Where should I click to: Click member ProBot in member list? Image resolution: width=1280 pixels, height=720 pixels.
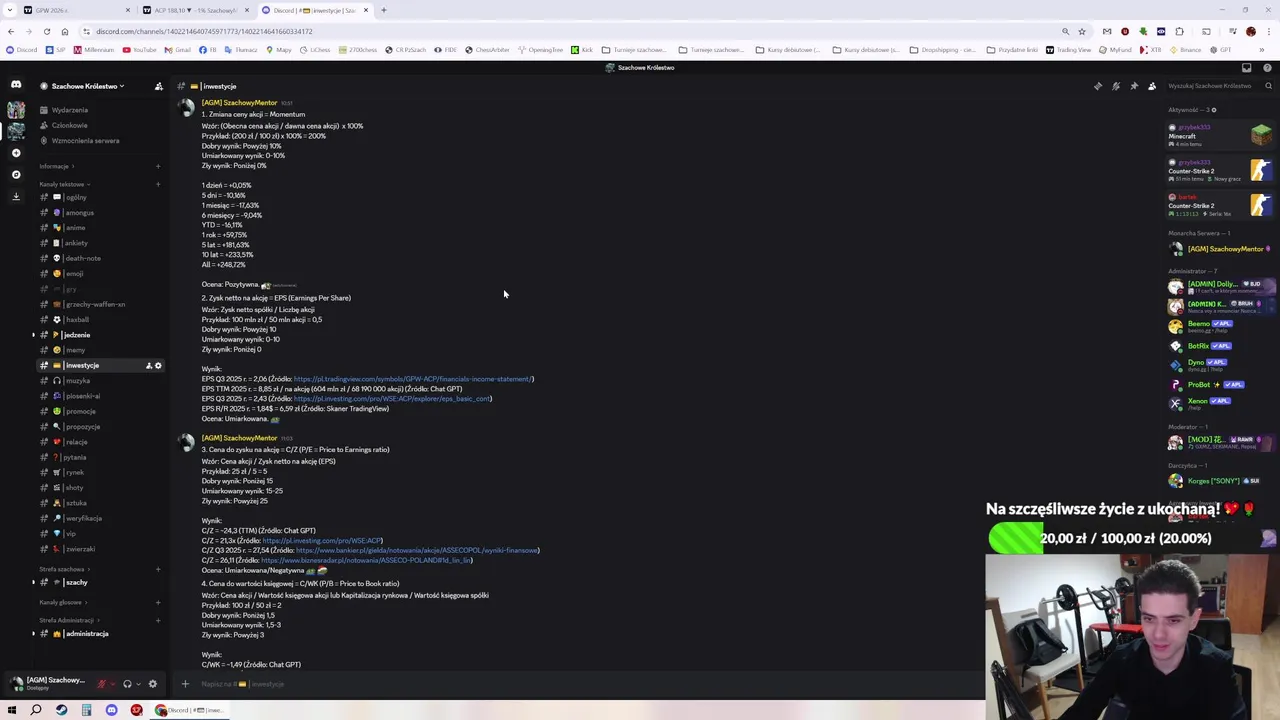[1218, 384]
